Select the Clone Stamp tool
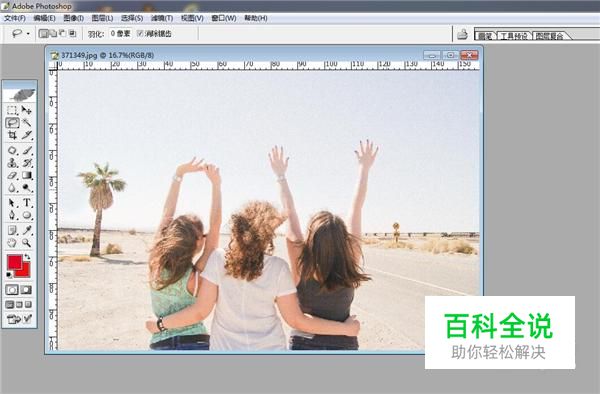This screenshot has width=600, height=394. pyautogui.click(x=12, y=163)
